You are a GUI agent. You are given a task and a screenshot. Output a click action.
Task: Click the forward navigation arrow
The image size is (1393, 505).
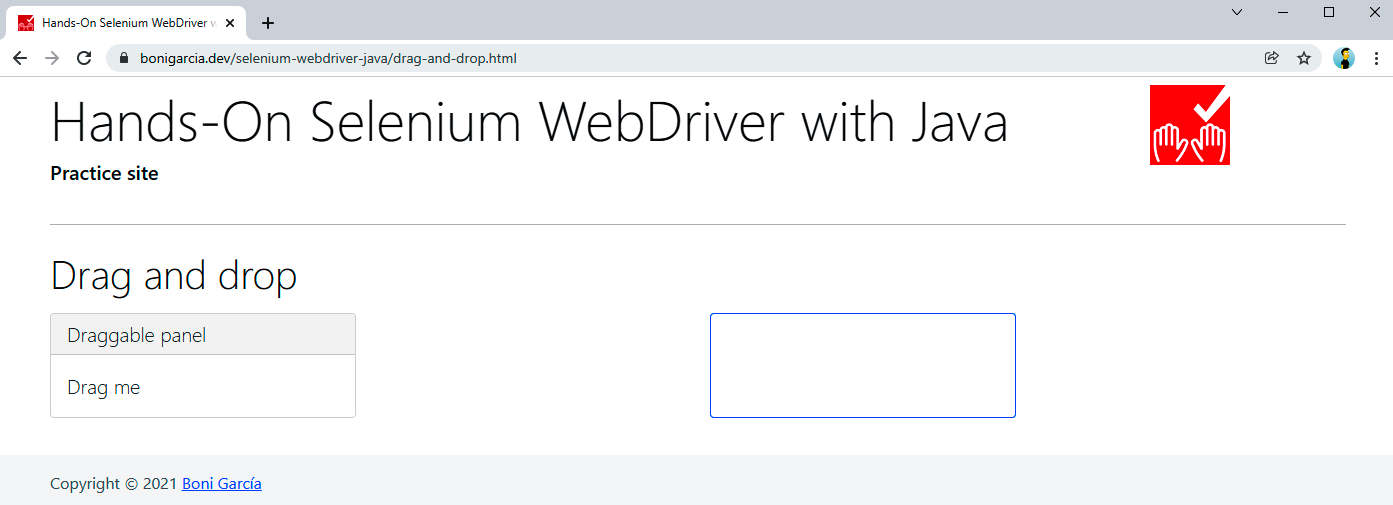[x=52, y=58]
